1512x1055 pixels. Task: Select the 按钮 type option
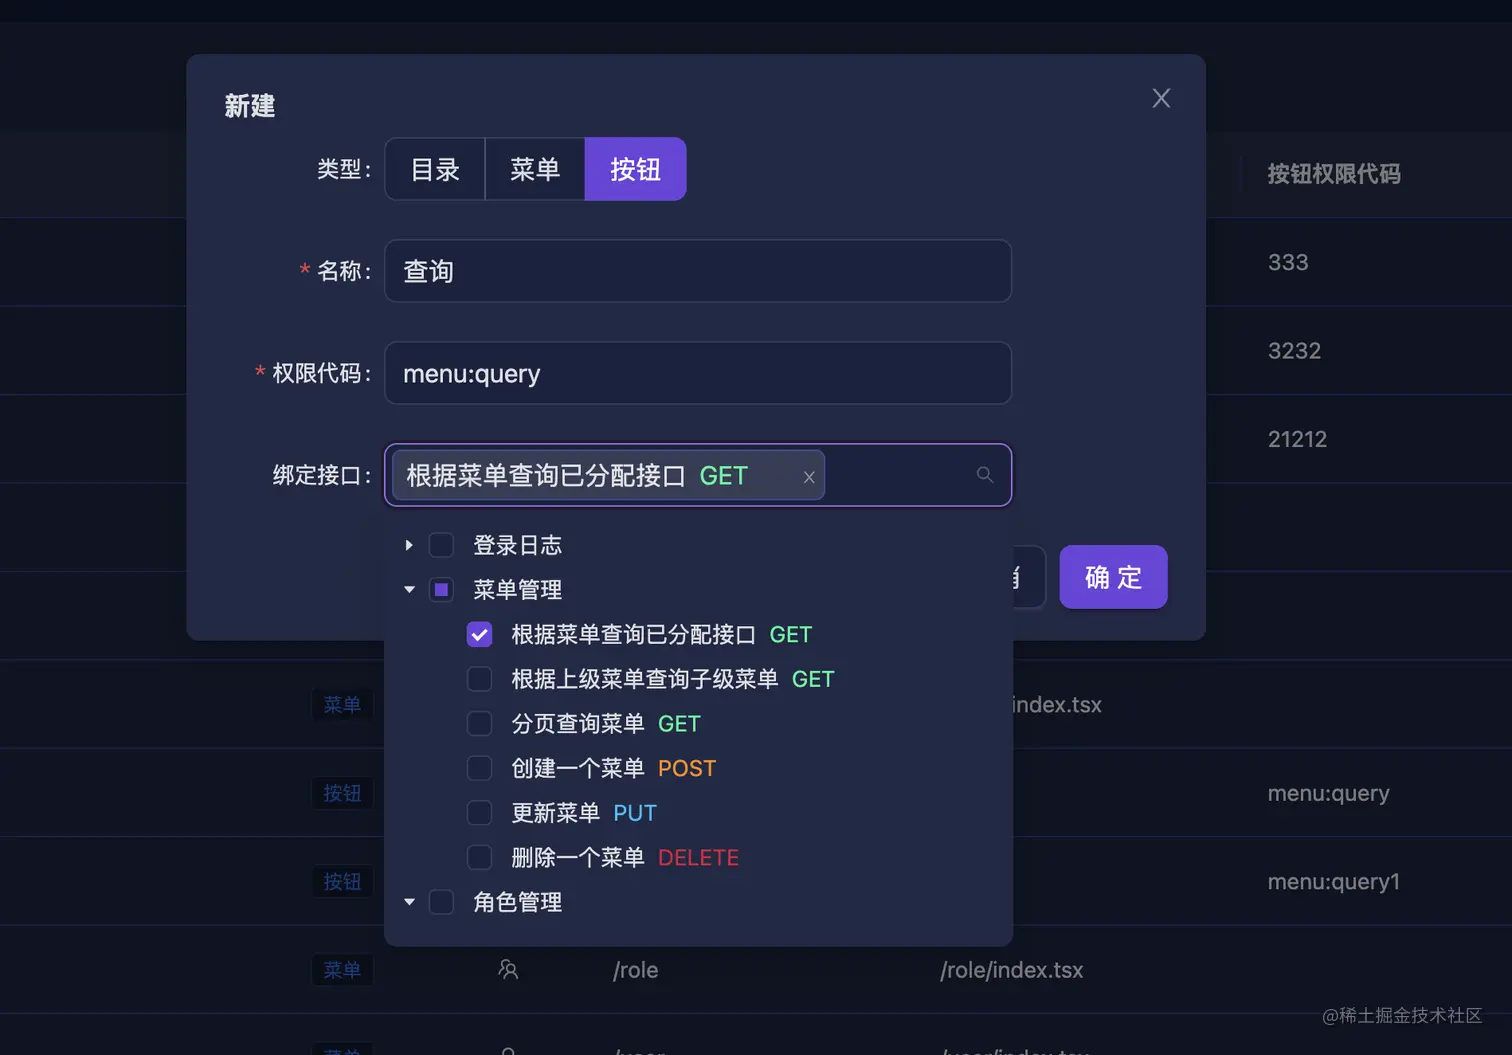tap(635, 169)
